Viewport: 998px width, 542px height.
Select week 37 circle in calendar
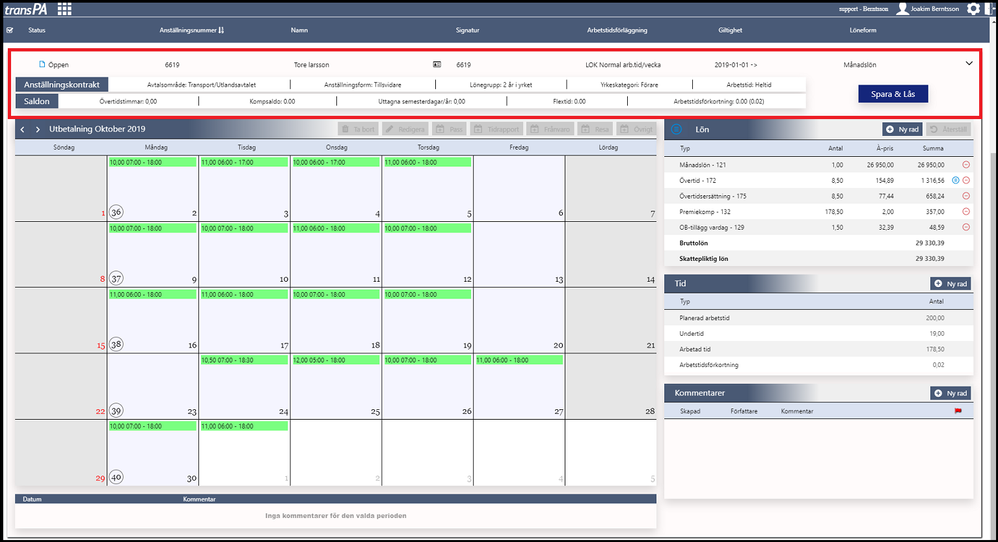tap(116, 278)
